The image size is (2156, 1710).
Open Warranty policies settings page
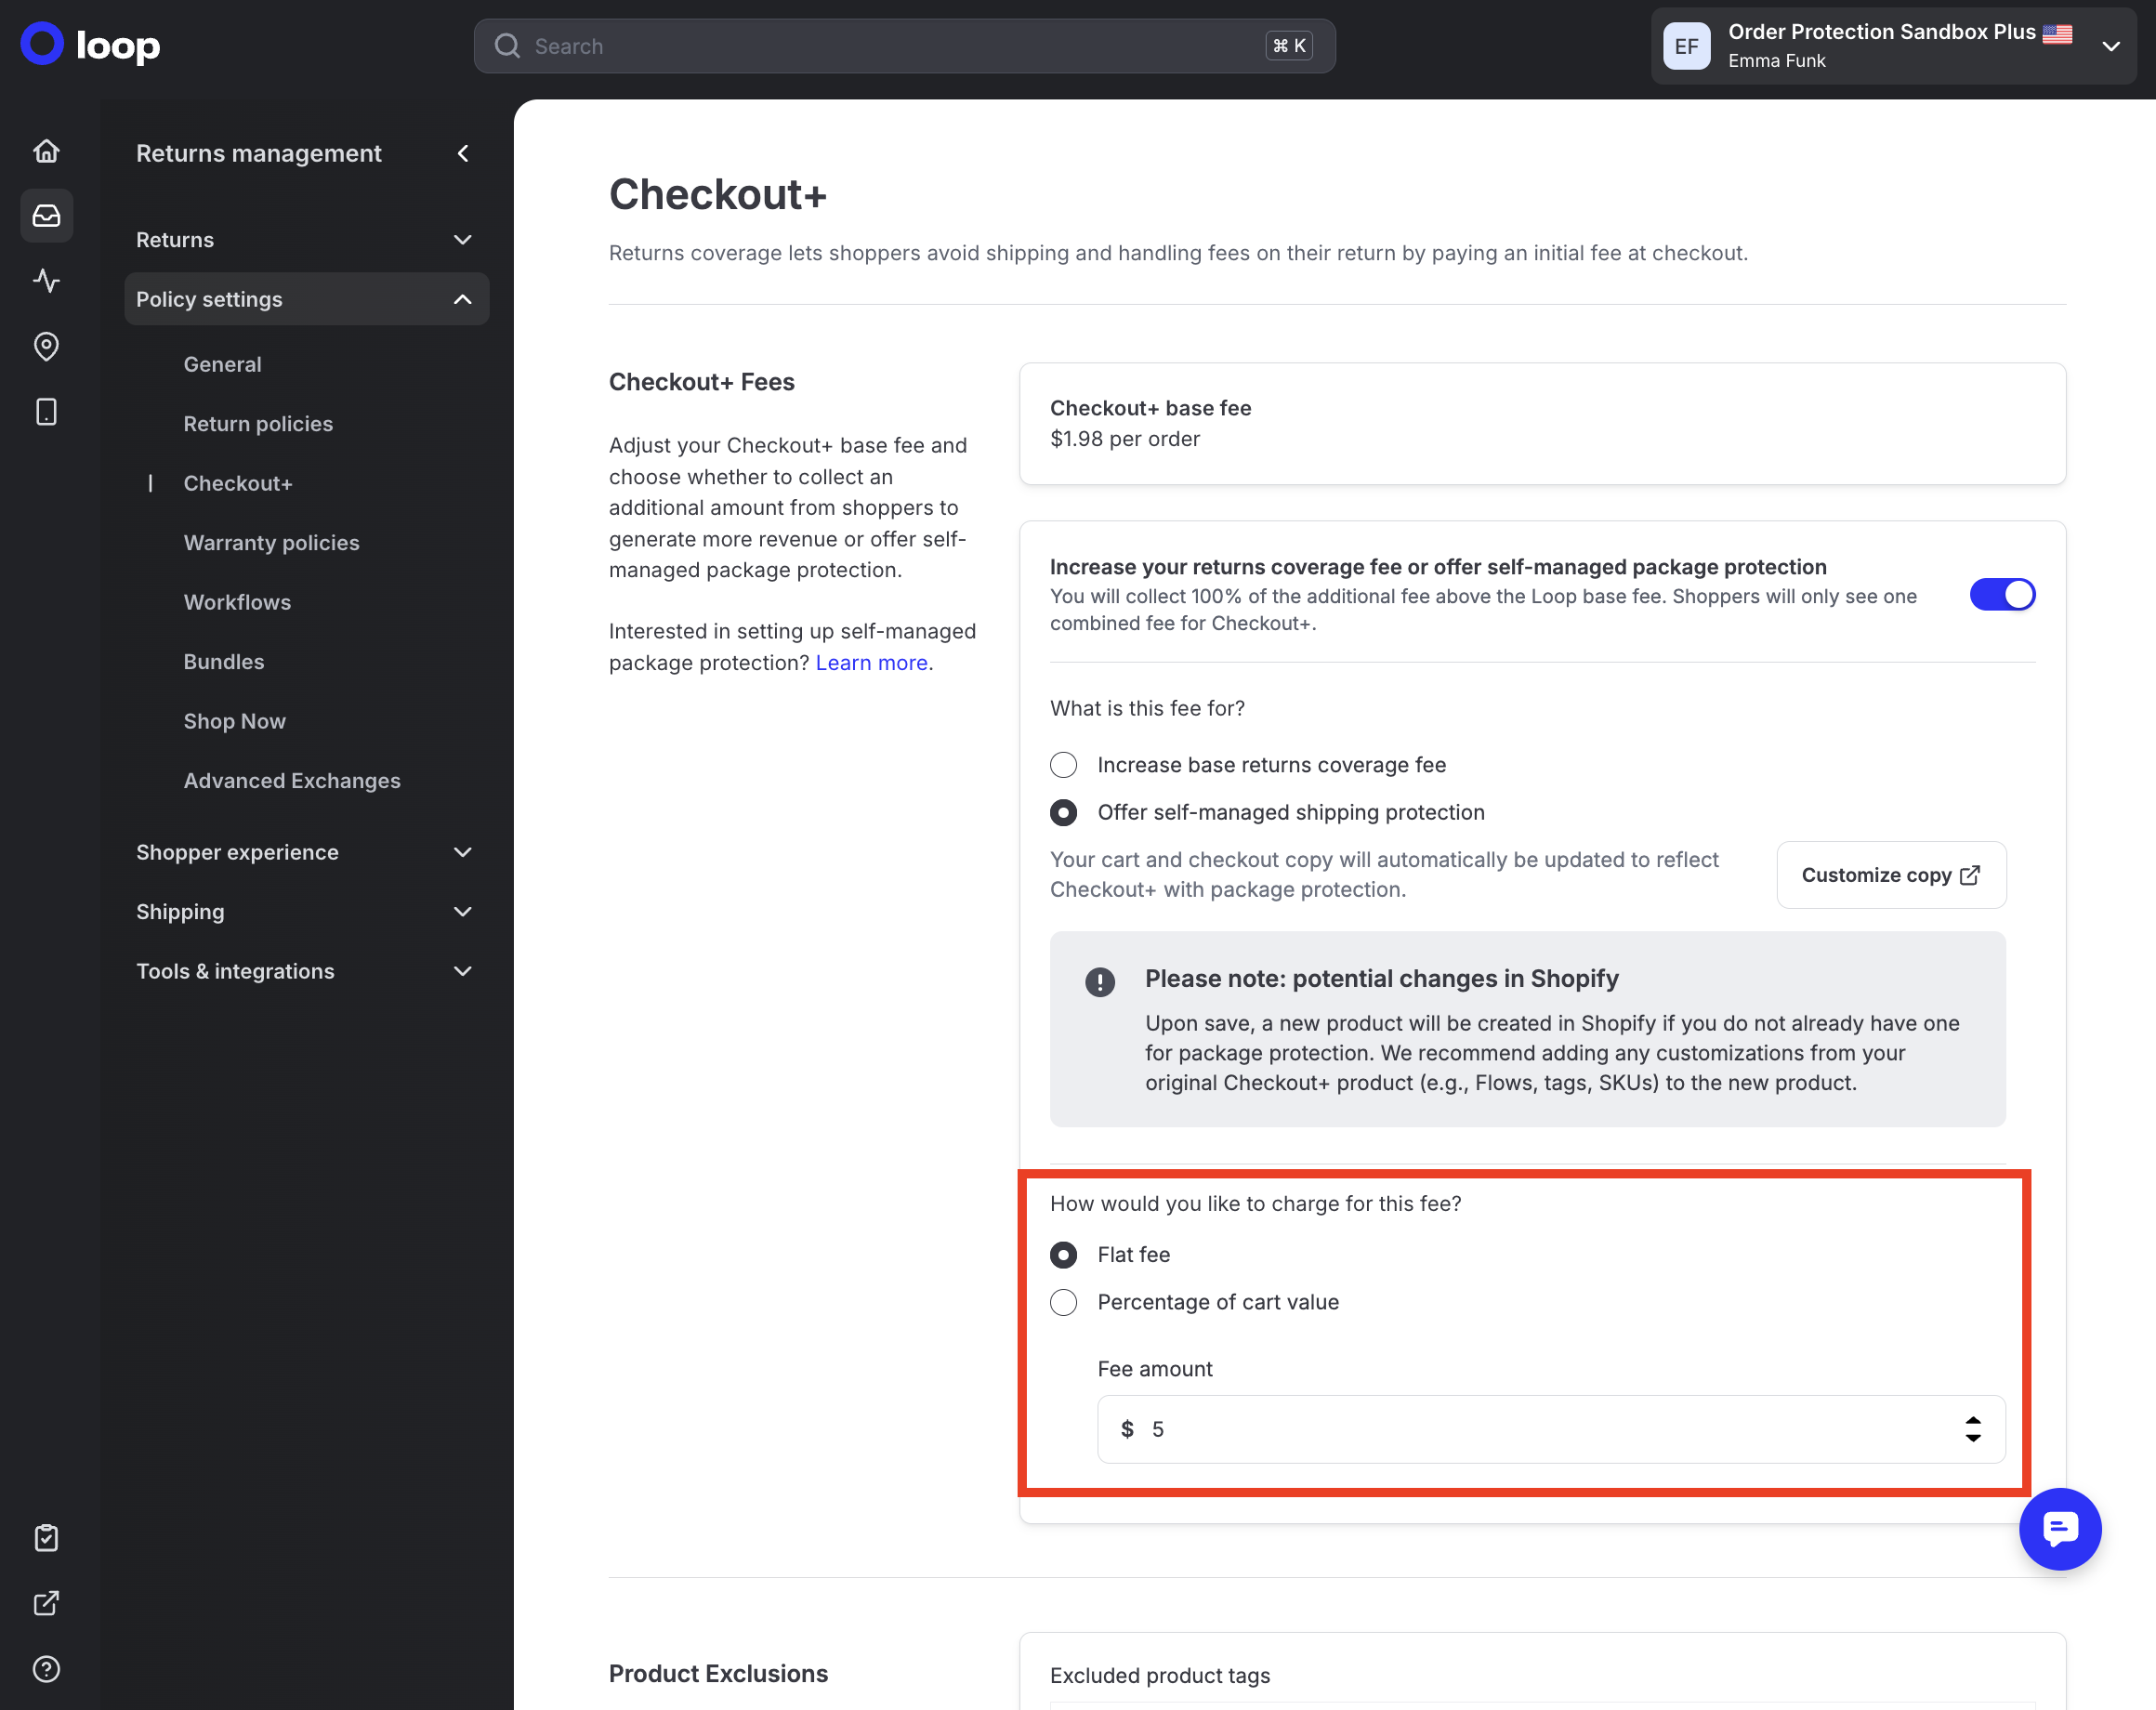[271, 542]
